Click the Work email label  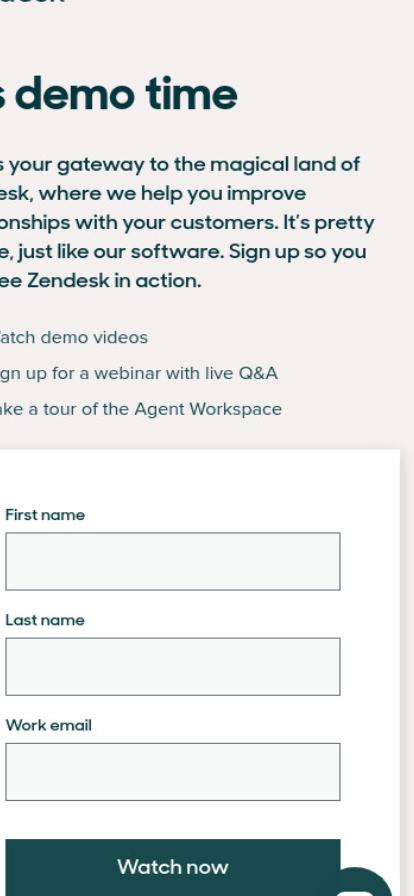click(x=49, y=725)
